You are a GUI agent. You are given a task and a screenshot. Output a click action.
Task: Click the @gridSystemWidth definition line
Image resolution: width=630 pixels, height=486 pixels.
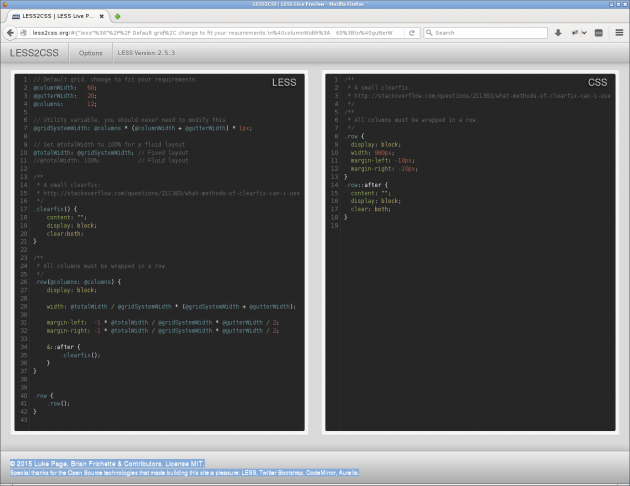click(x=142, y=128)
